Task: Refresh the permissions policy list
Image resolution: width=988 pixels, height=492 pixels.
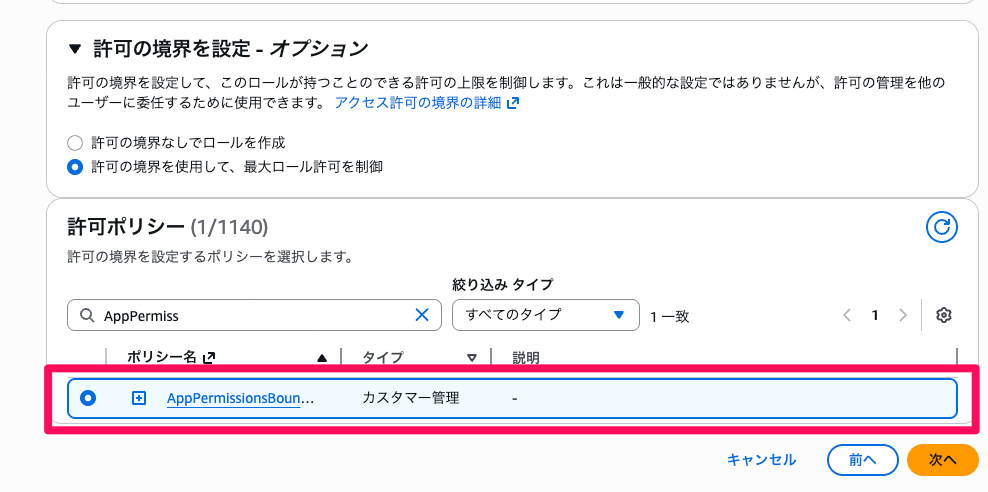Action: tap(942, 228)
